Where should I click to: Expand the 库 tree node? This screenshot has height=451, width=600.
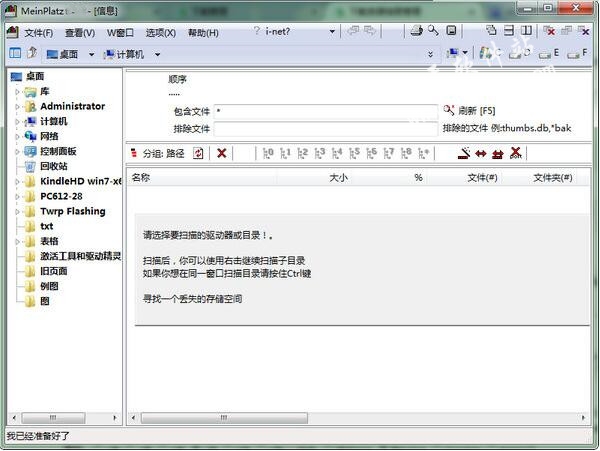[x=17, y=92]
